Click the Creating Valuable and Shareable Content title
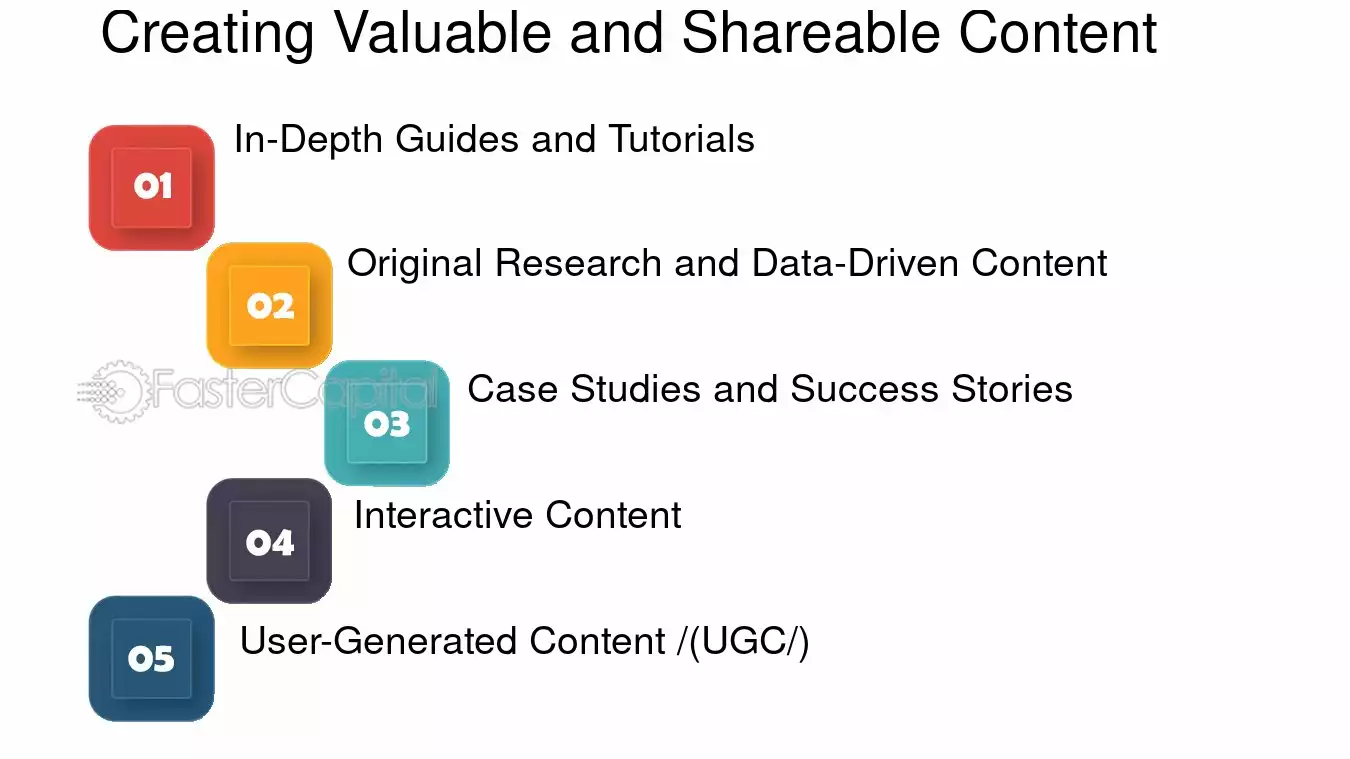The width and height of the screenshot is (1350, 759). point(629,34)
